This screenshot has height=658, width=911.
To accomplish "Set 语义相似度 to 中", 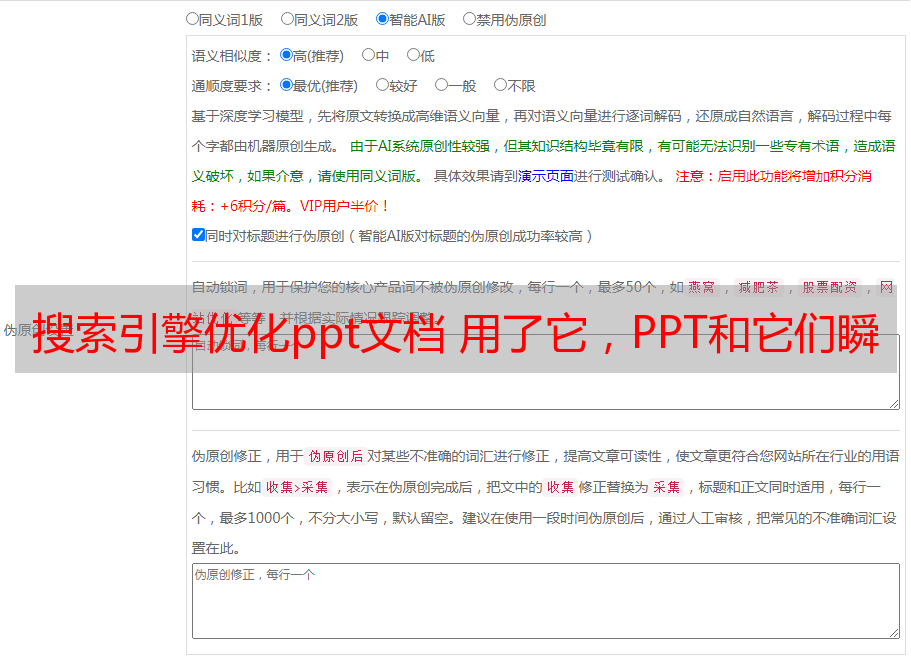I will coord(368,55).
